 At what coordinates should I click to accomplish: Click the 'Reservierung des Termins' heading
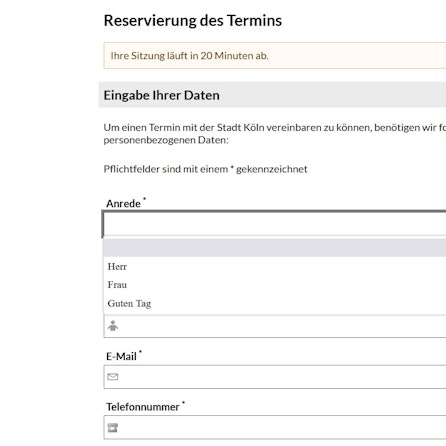(193, 21)
